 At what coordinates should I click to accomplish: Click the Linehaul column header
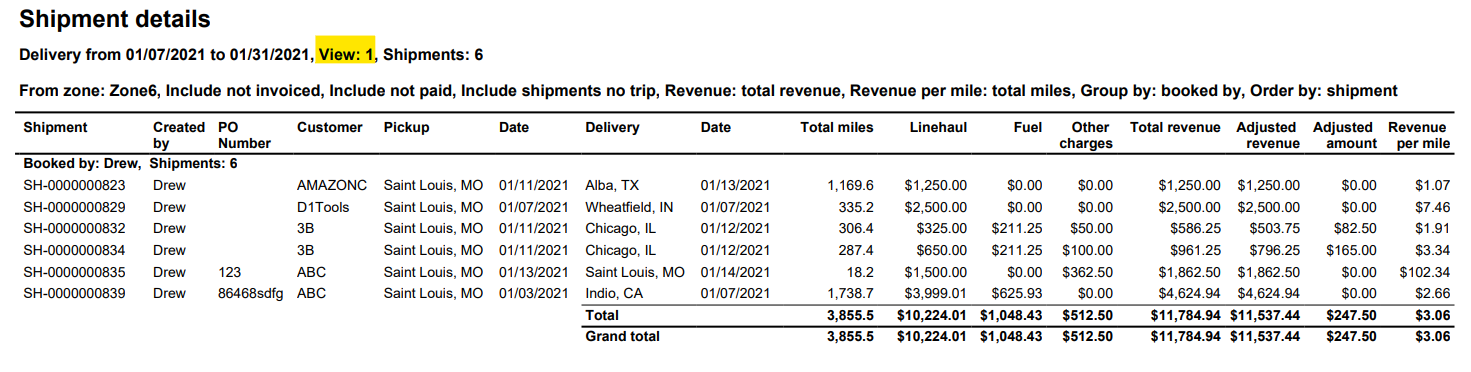[938, 127]
